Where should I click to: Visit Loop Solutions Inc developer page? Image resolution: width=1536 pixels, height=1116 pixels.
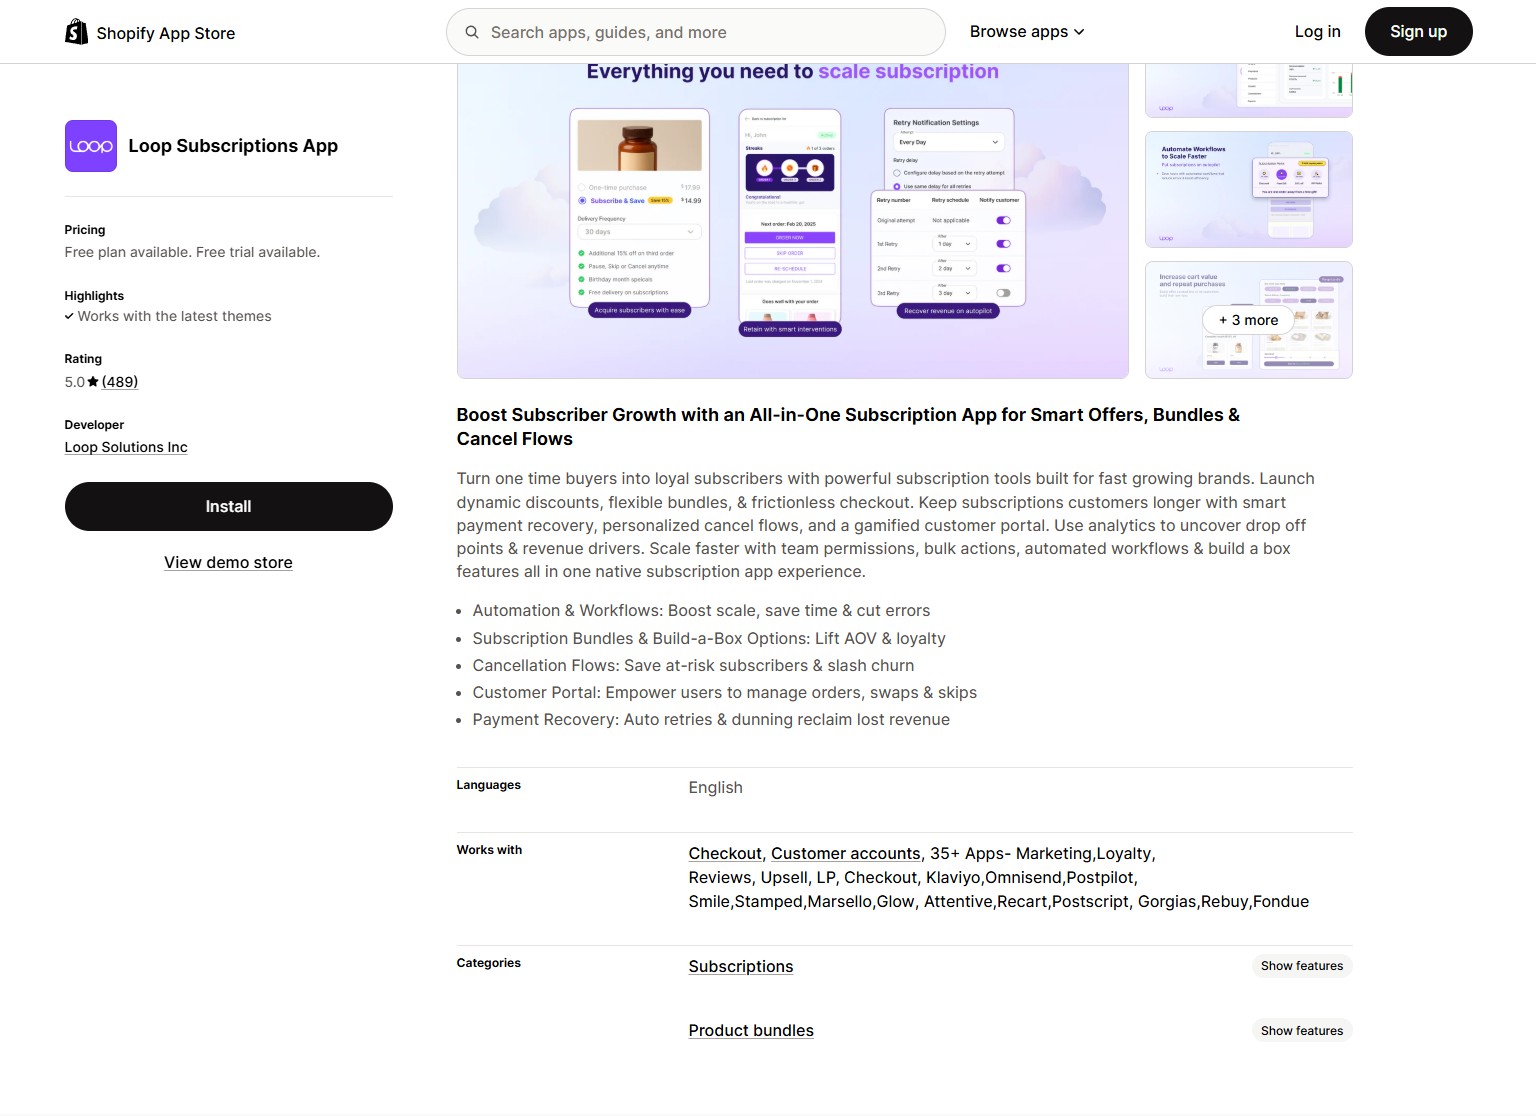(126, 448)
